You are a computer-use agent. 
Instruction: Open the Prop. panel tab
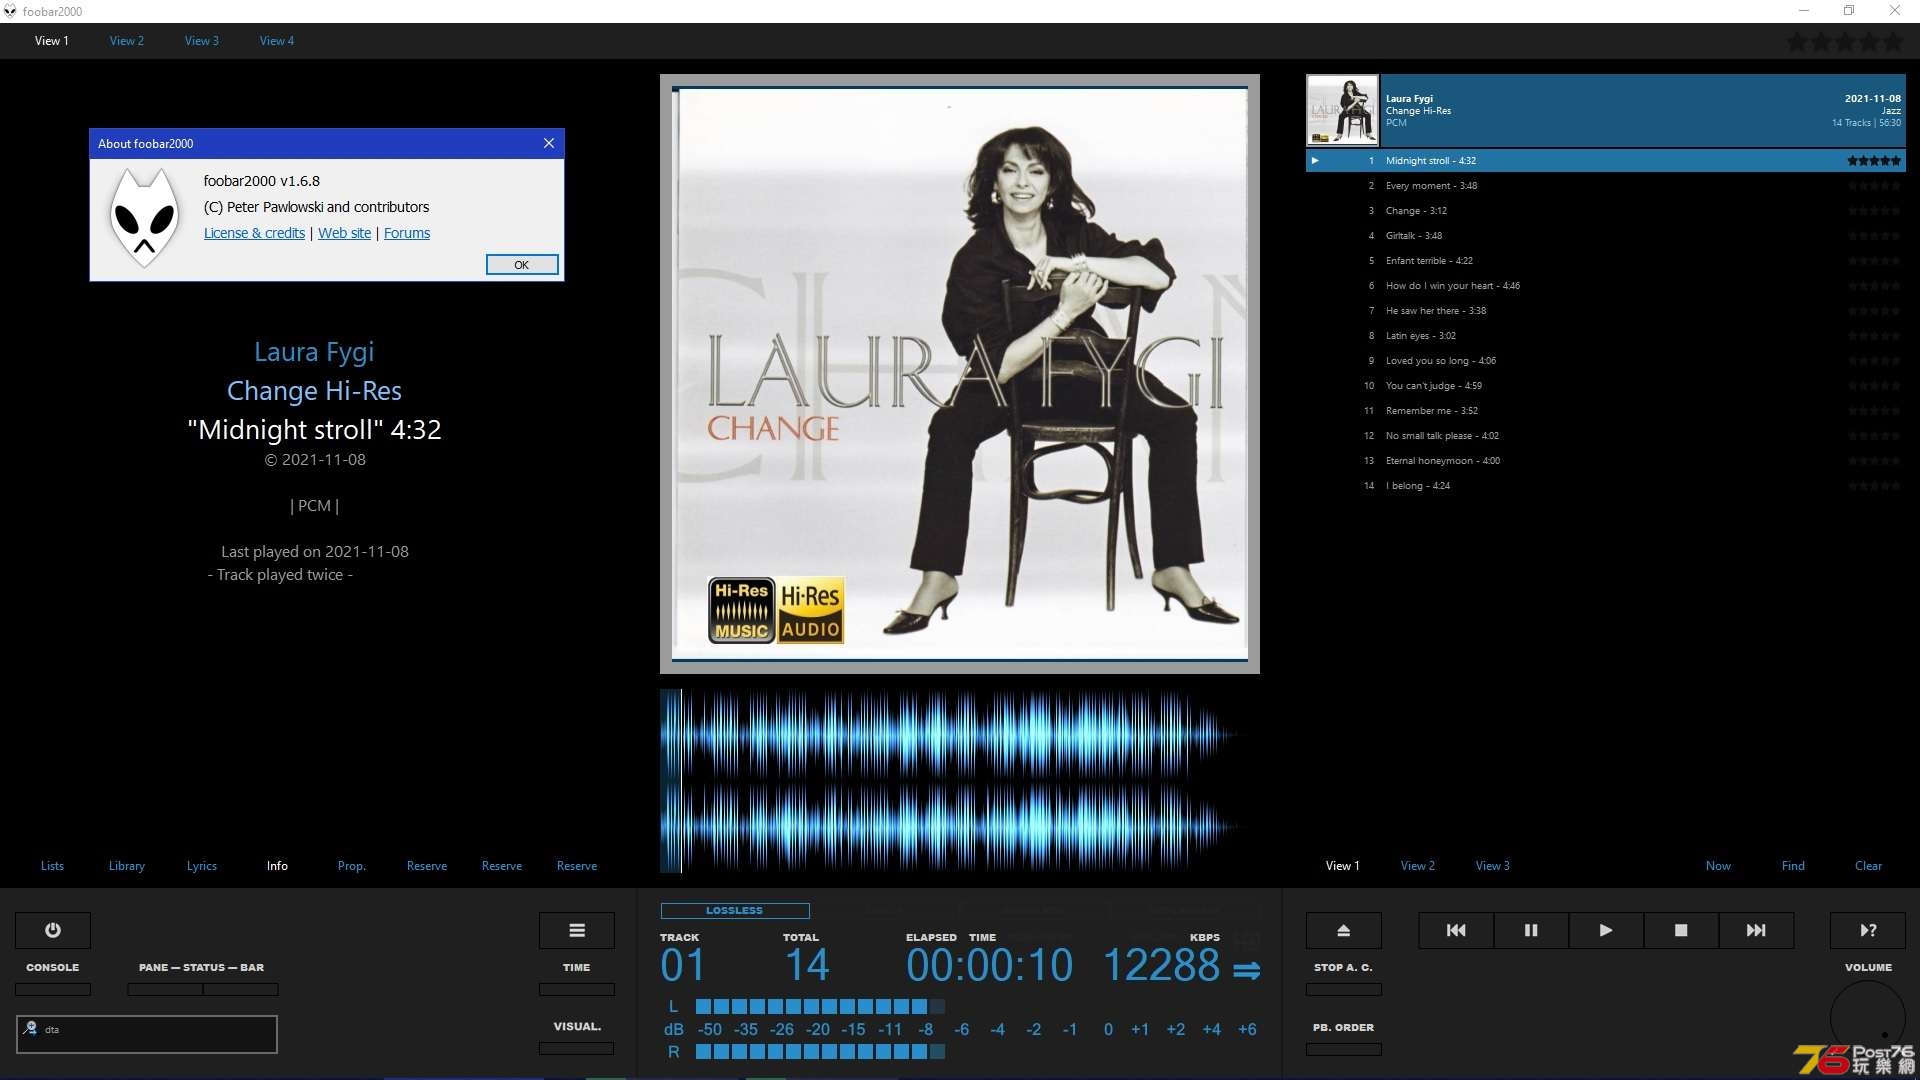pyautogui.click(x=352, y=866)
